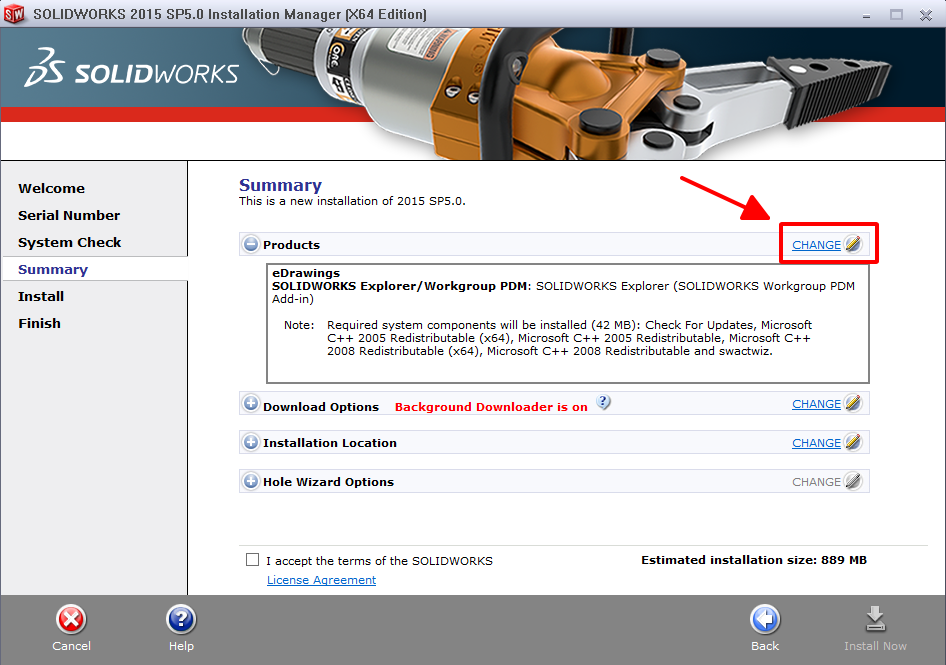
Task: Expand the Download Options section
Action: pos(250,403)
